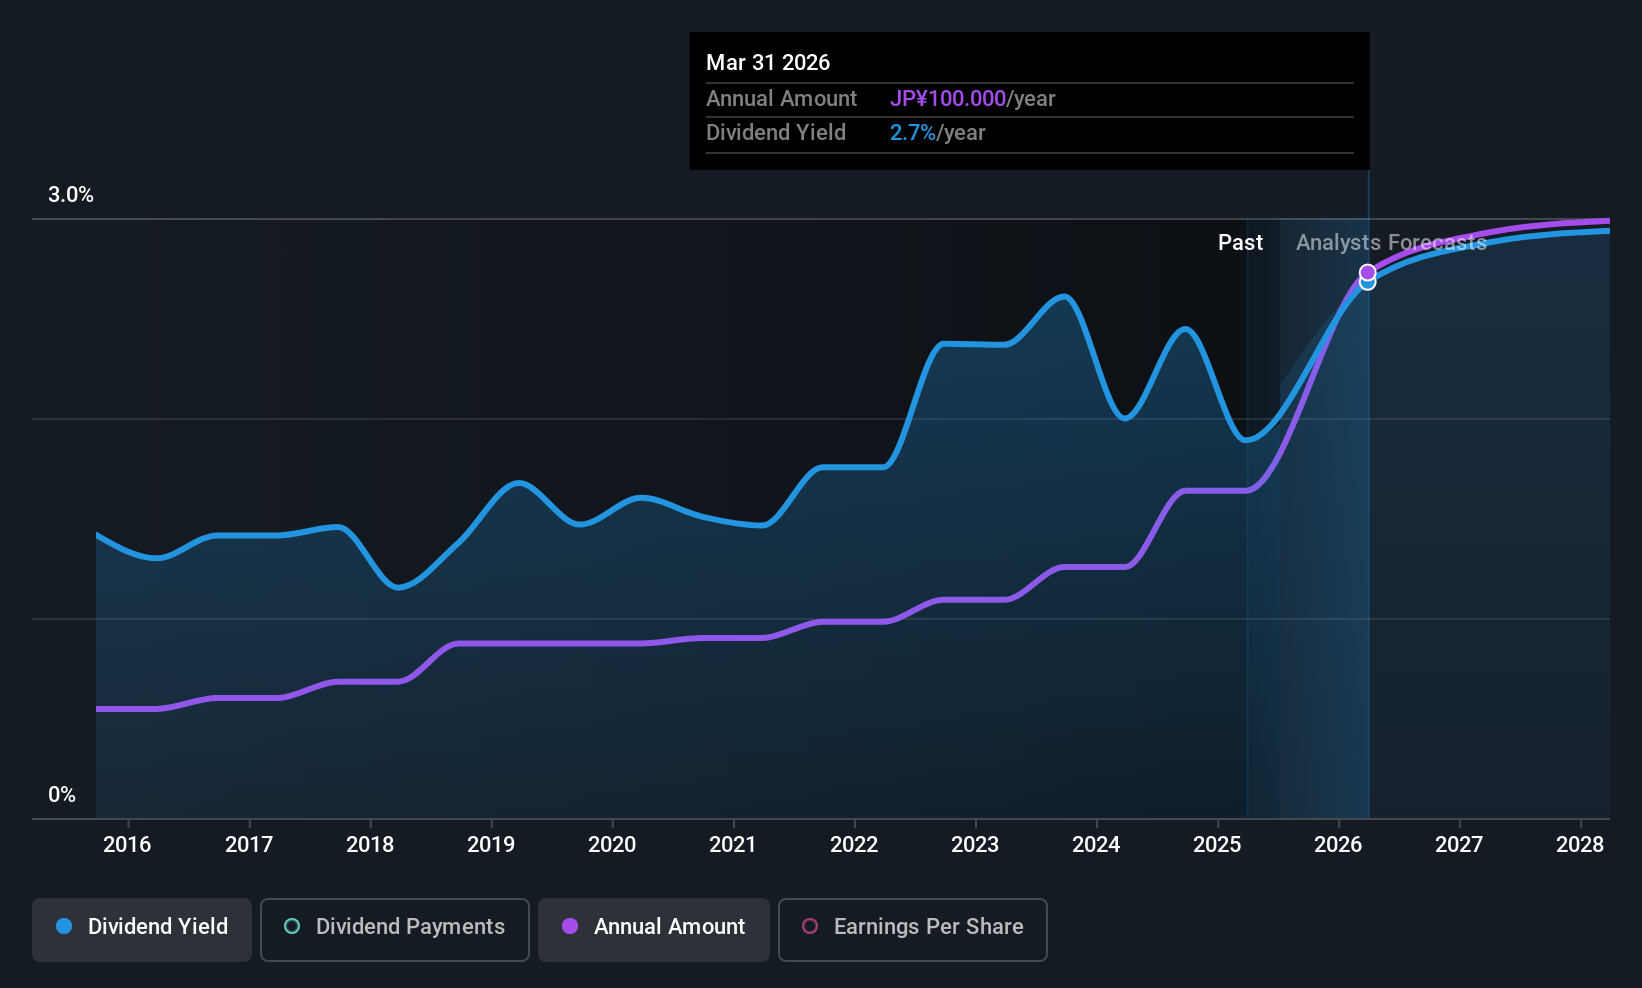Click the purple Annual Amount legend dot
Screen dimensions: 1642x988
click(570, 927)
